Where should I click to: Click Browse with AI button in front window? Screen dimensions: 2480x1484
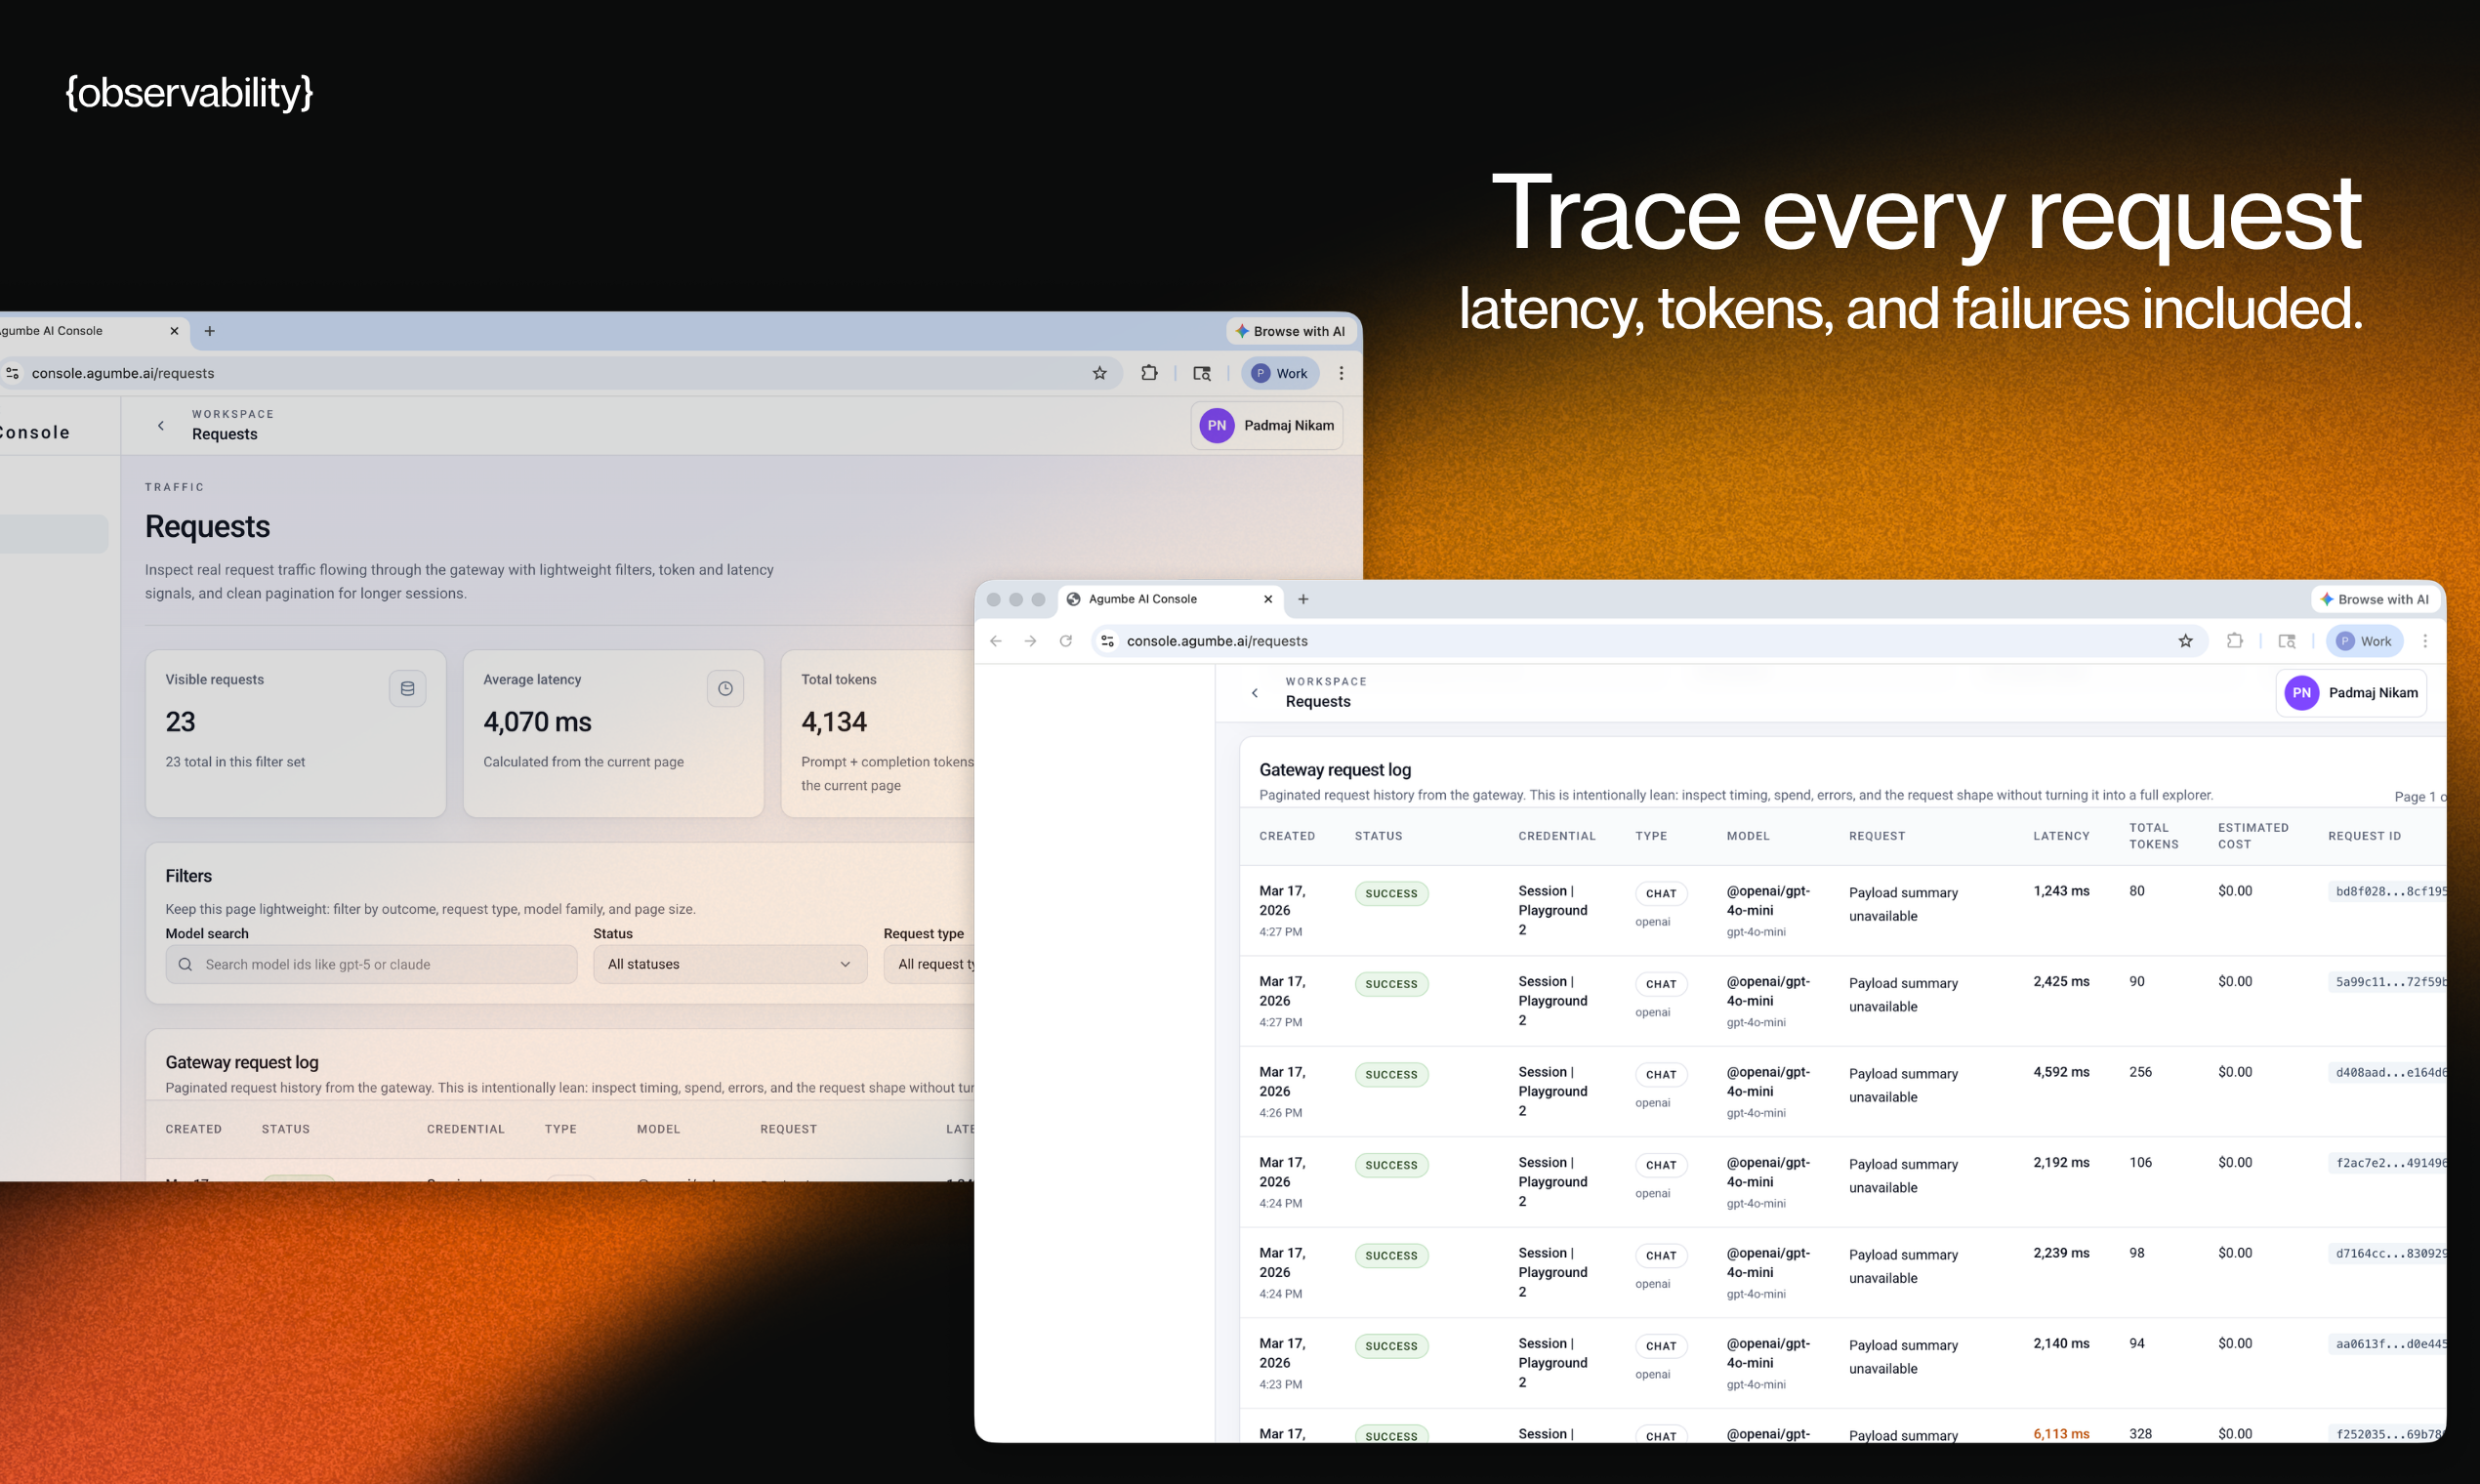click(2374, 599)
